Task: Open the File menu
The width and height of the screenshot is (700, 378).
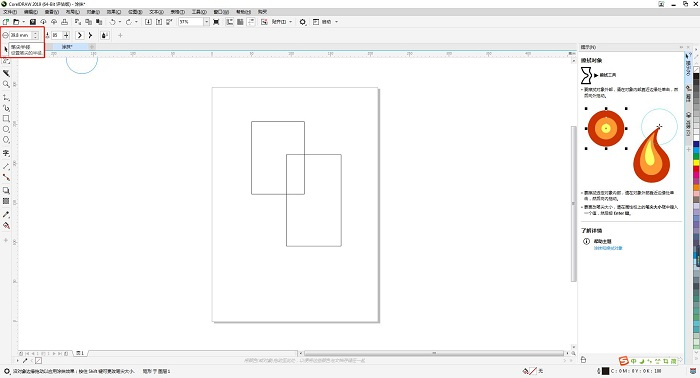Action: 10,12
